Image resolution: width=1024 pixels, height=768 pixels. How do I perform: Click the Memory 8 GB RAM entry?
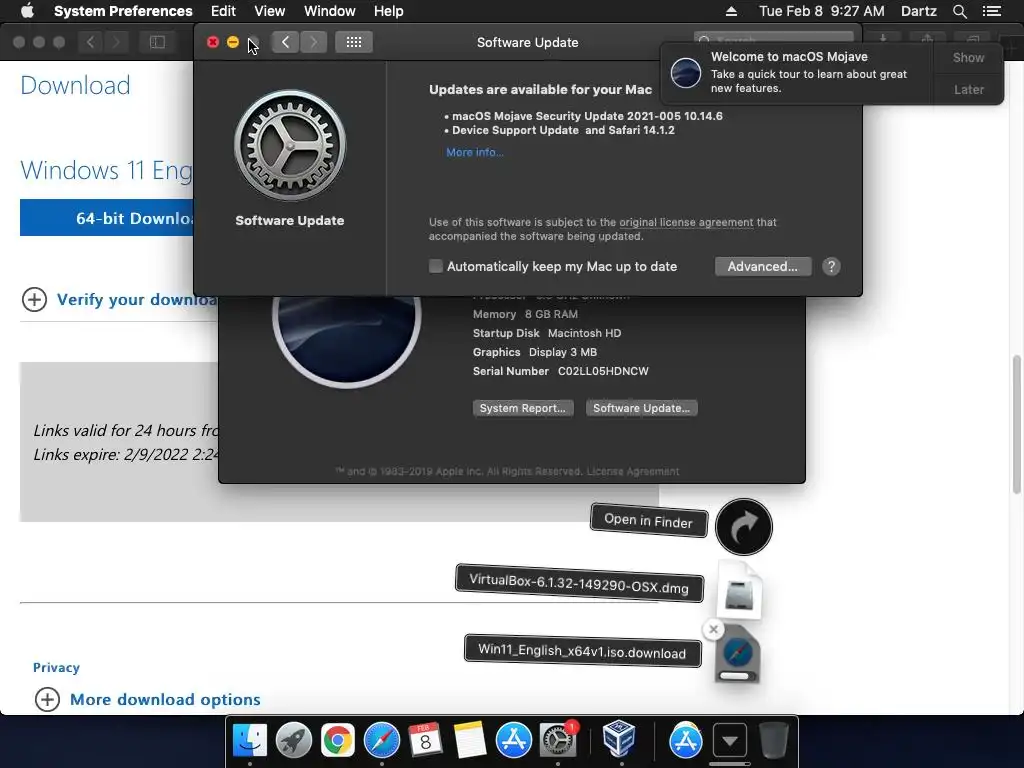pyautogui.click(x=525, y=314)
